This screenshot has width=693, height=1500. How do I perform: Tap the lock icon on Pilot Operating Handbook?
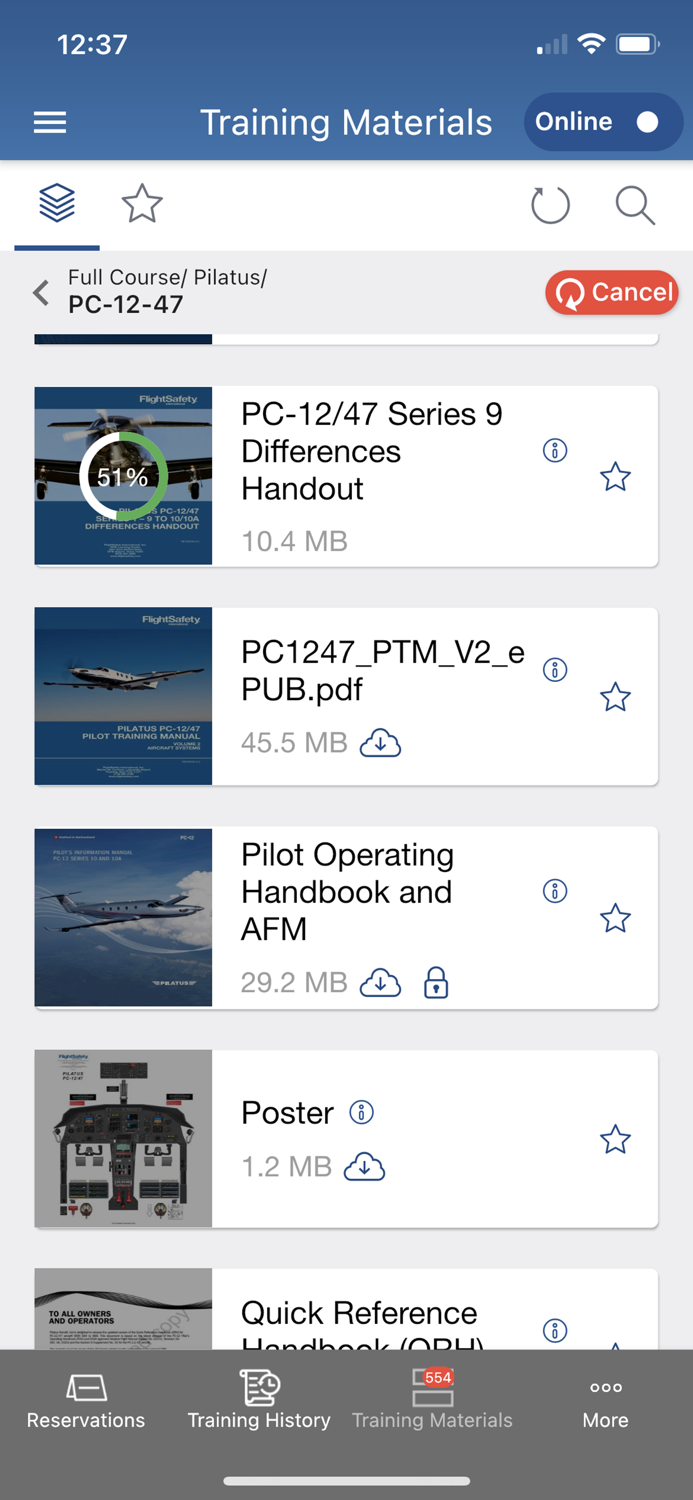tap(436, 983)
